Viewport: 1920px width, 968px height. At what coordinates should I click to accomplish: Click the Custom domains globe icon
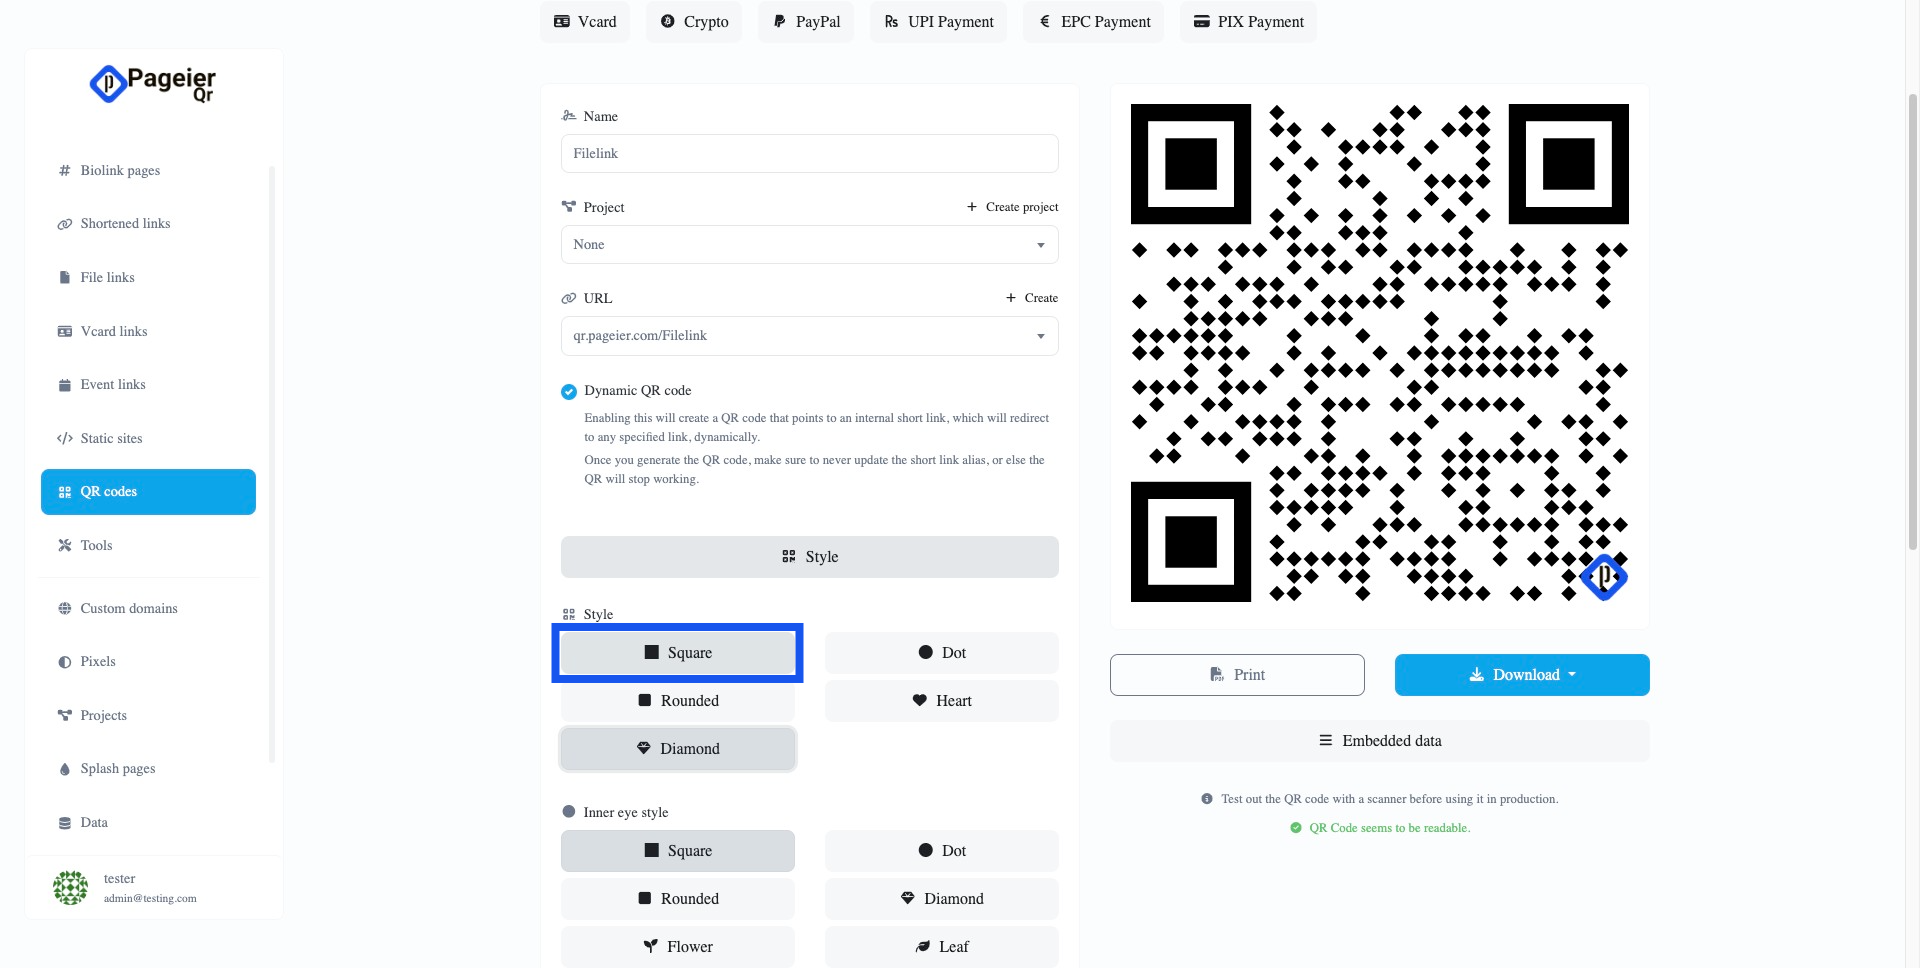click(x=65, y=609)
